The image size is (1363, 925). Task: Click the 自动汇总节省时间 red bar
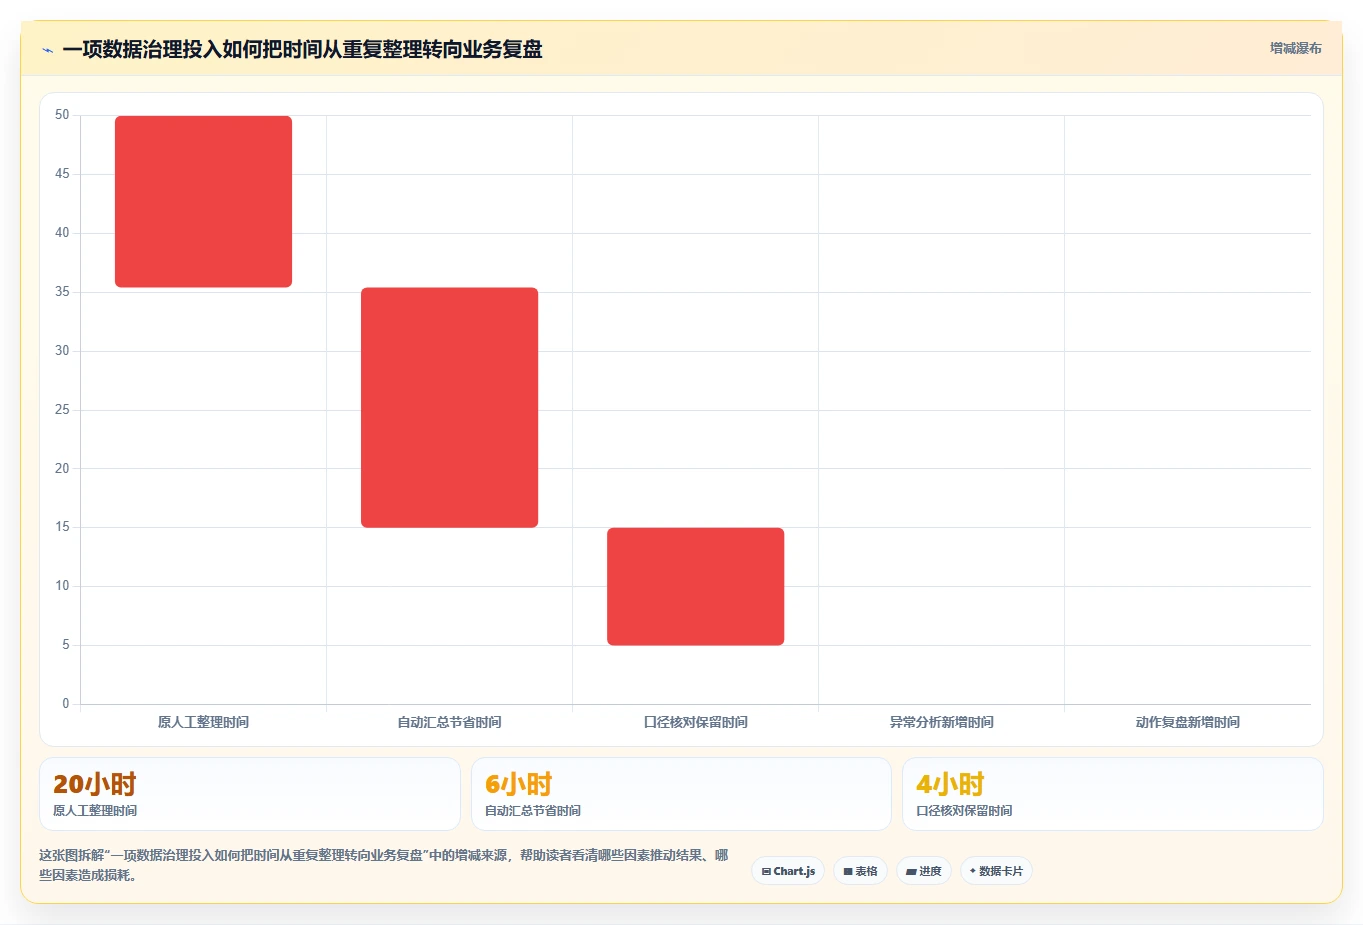point(450,408)
